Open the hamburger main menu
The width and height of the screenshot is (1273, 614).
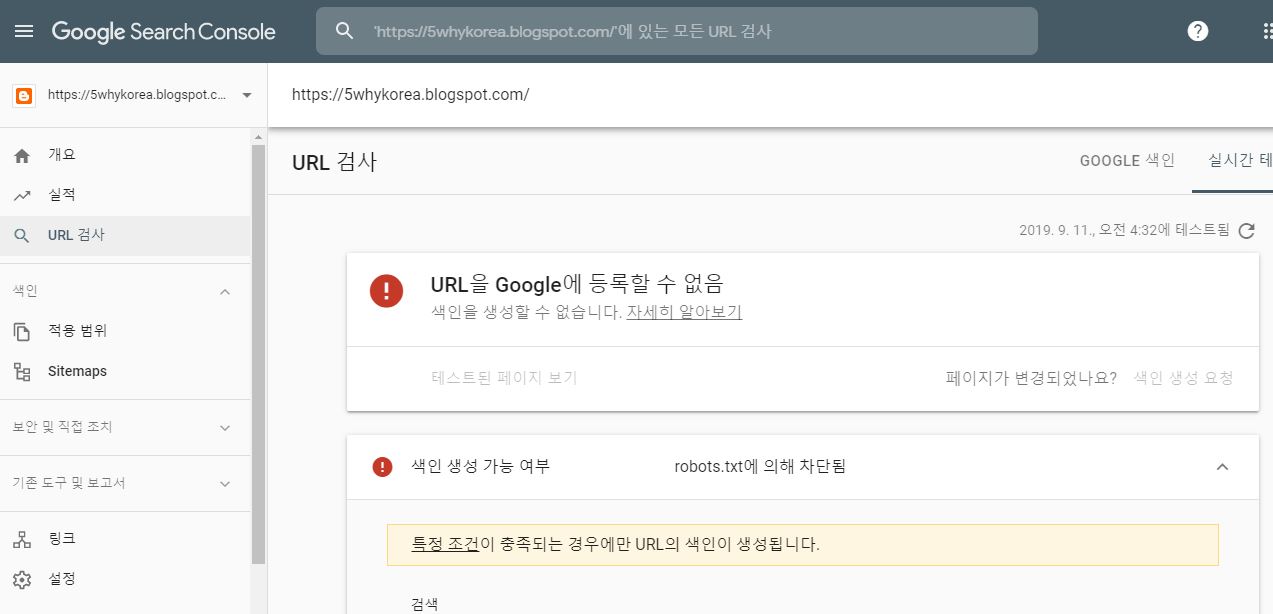[23, 31]
